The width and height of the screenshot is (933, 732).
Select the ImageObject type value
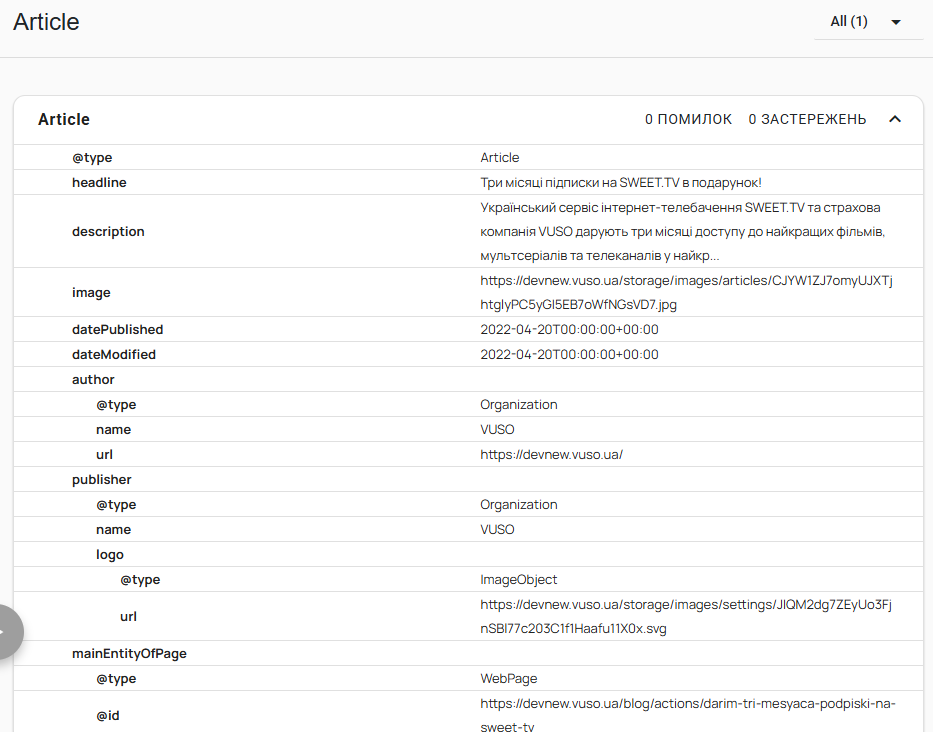point(518,579)
